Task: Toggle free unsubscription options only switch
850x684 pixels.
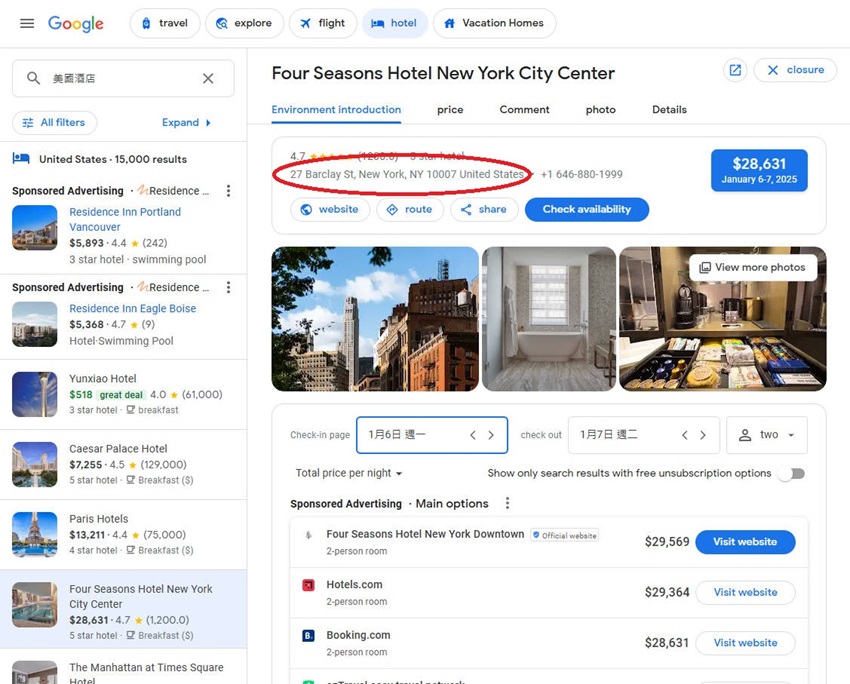Action: (792, 474)
